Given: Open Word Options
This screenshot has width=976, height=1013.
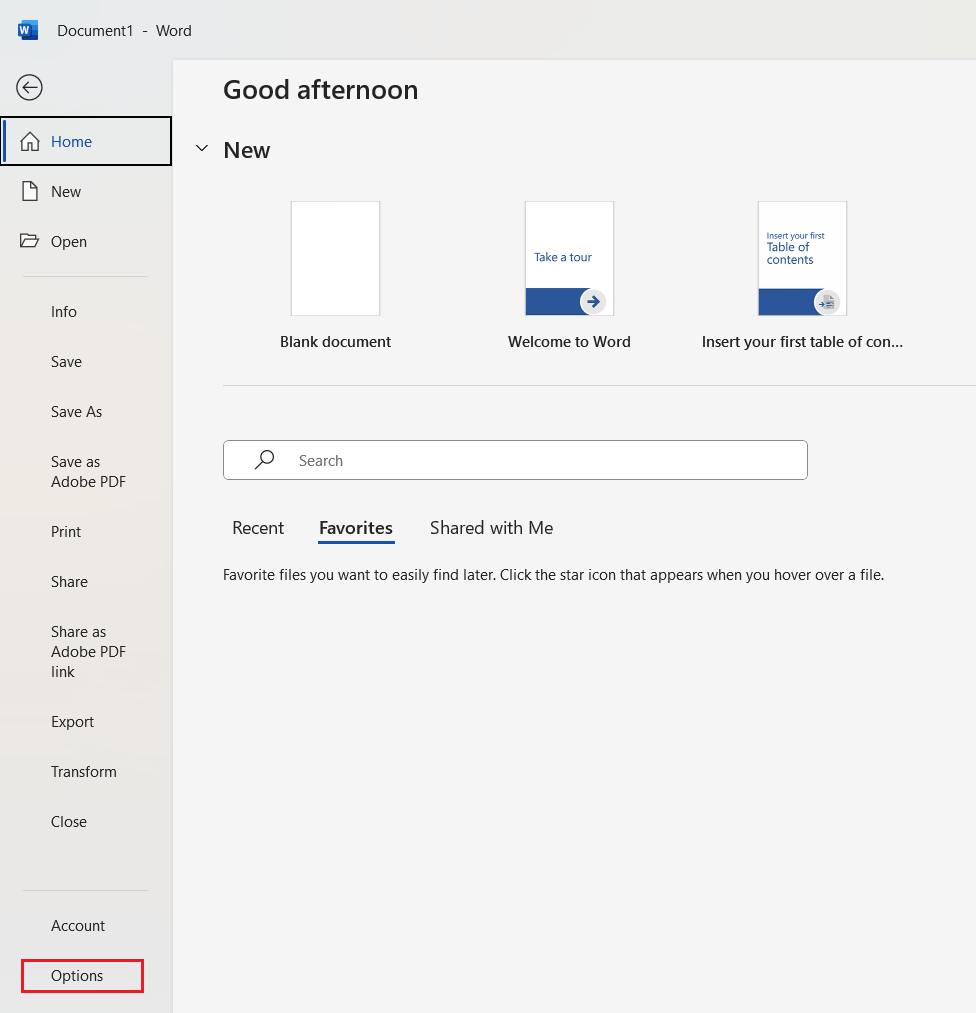Looking at the screenshot, I should [82, 976].
